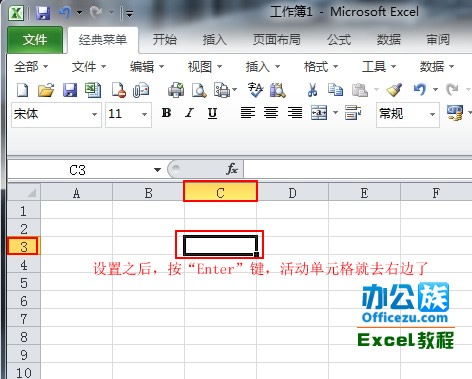Open the 数据 classic menu
This screenshot has height=379, width=472.
[x=436, y=67]
